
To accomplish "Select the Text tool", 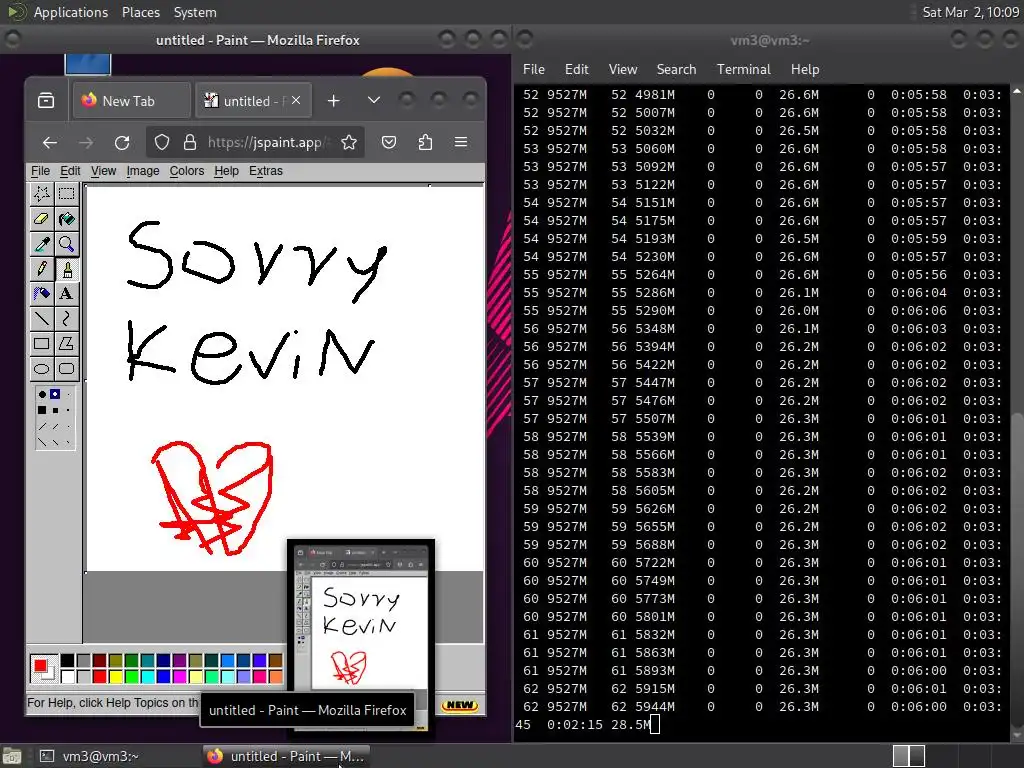I will click(x=66, y=294).
